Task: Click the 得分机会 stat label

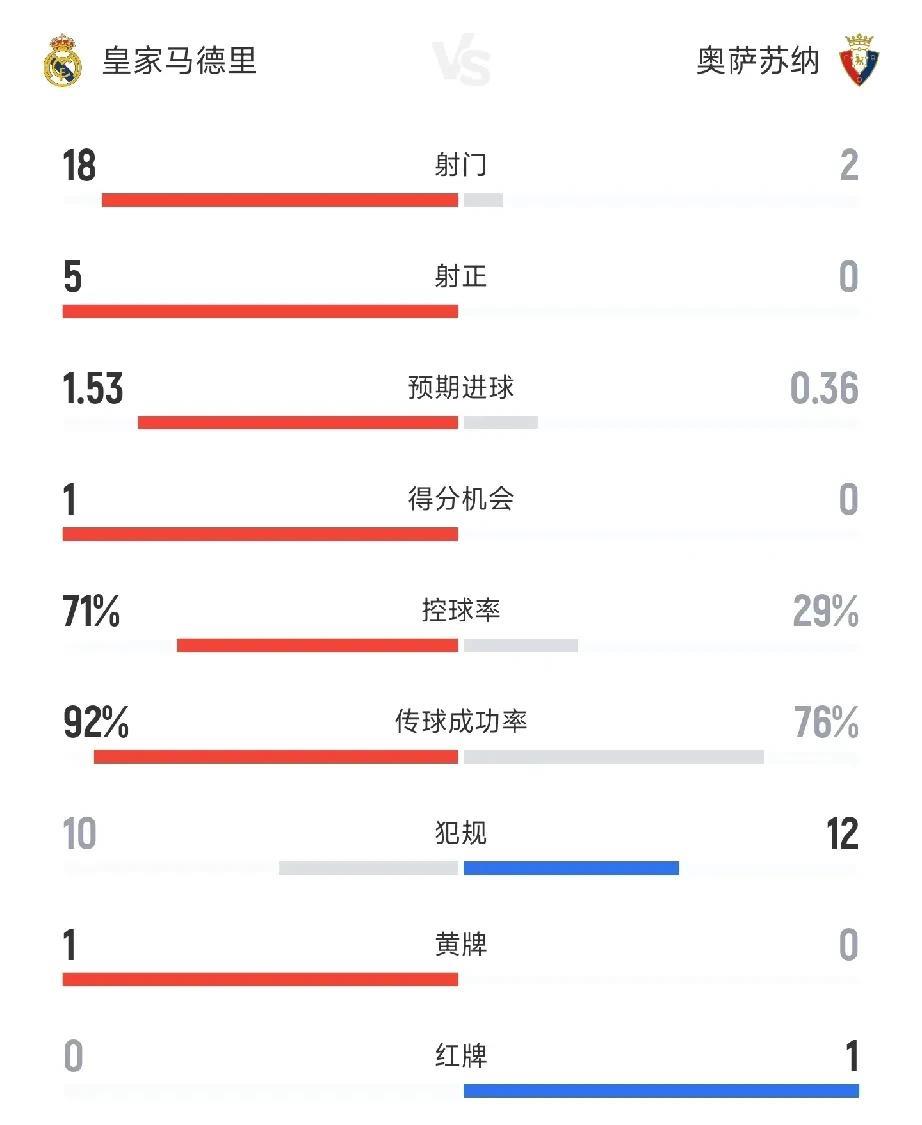Action: [461, 499]
